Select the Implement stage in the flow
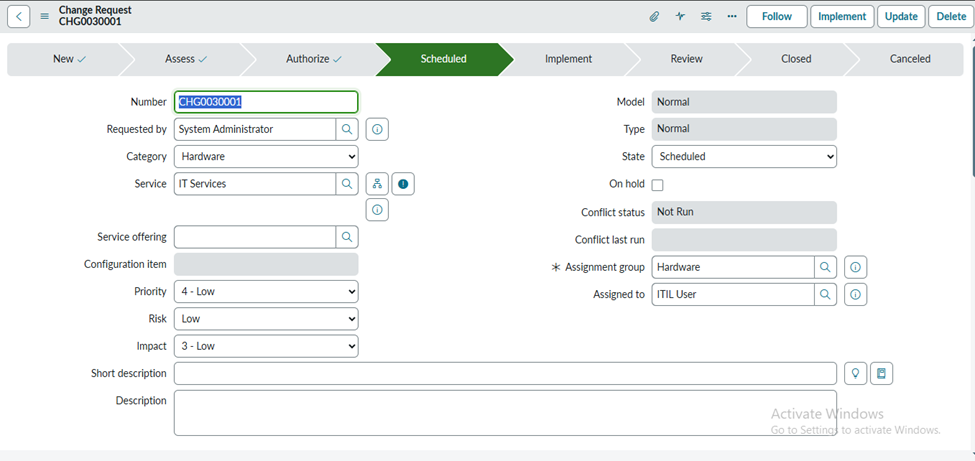 click(568, 59)
